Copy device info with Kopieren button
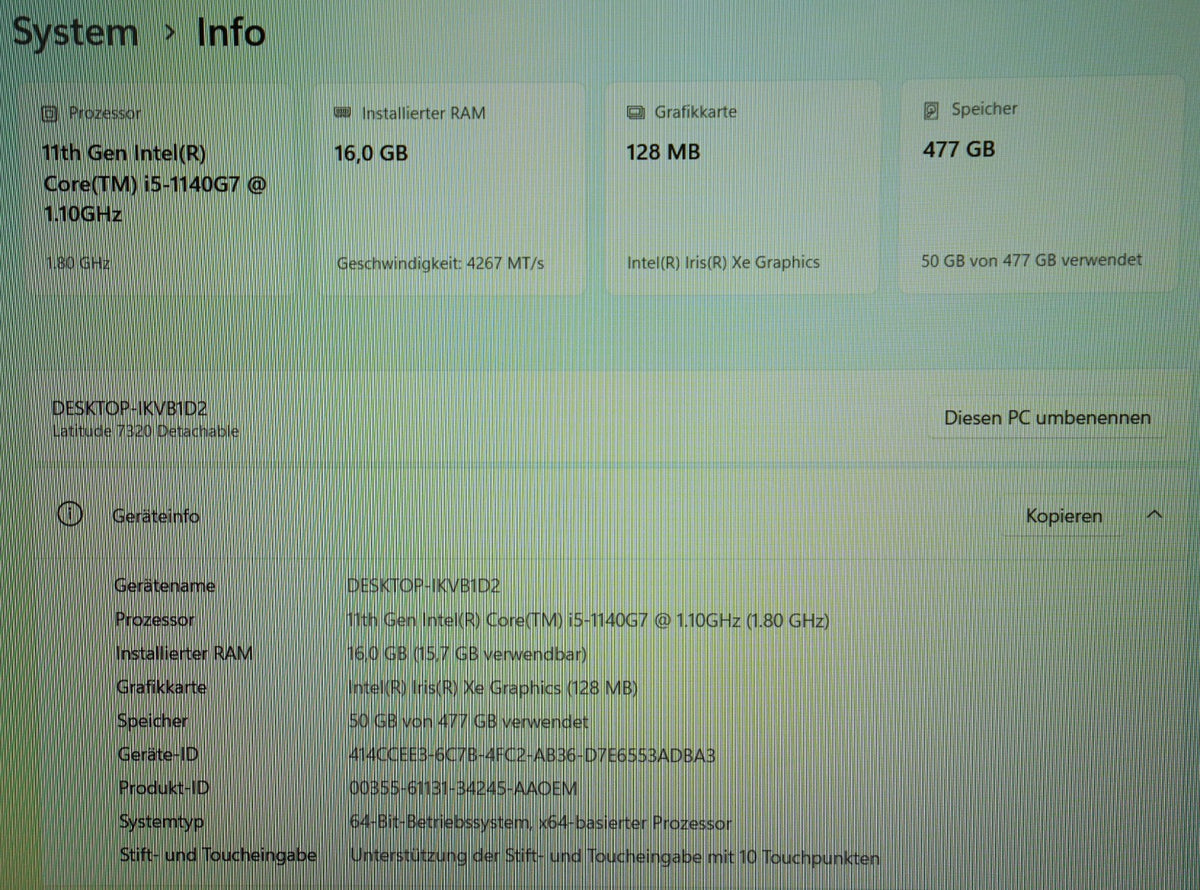Image resolution: width=1200 pixels, height=890 pixels. (x=1064, y=516)
